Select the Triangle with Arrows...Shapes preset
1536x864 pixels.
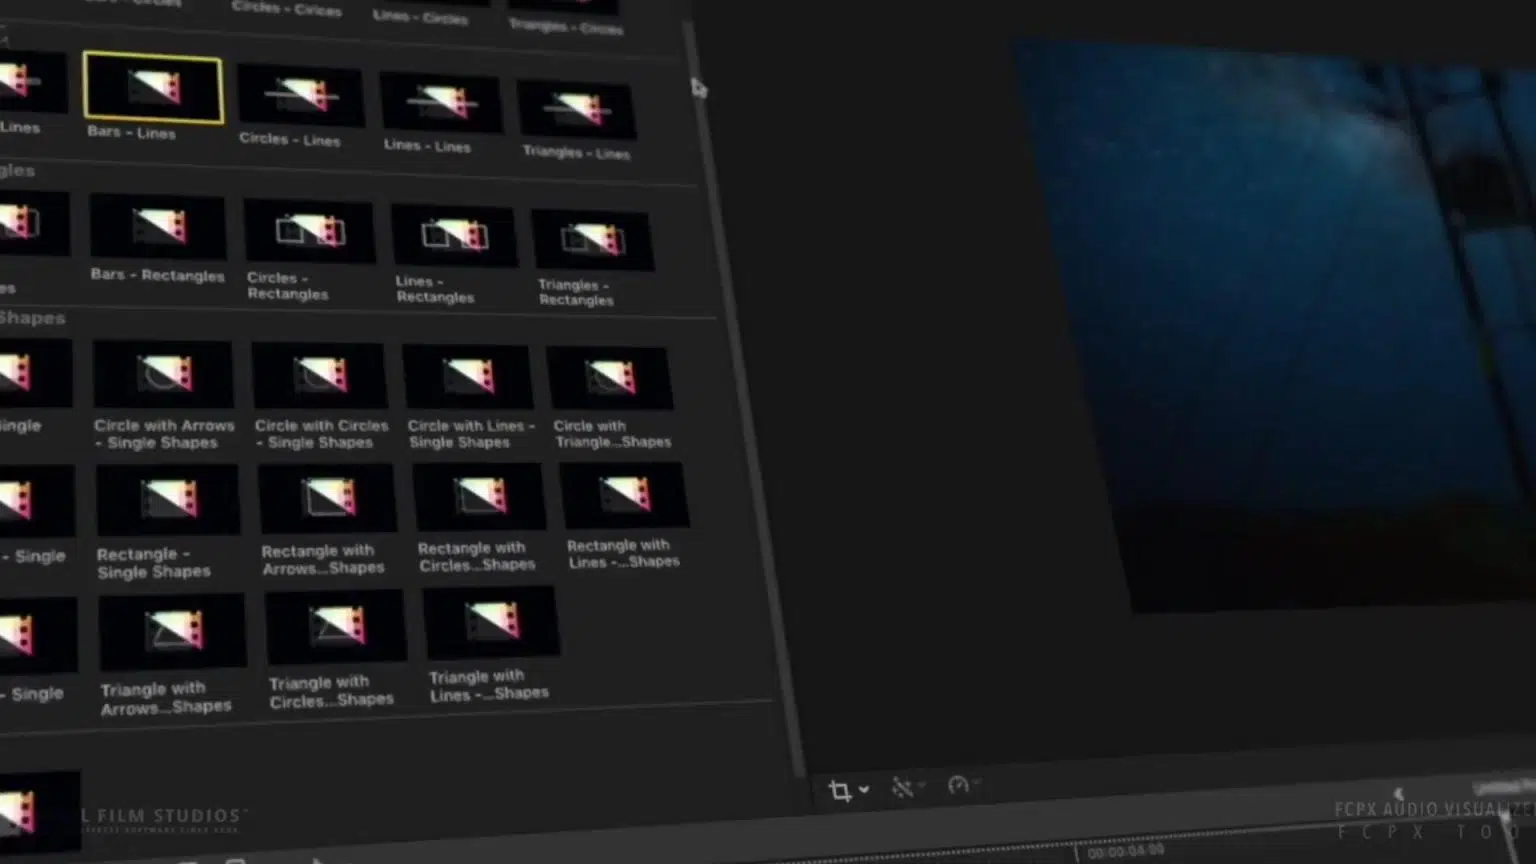[x=173, y=631]
